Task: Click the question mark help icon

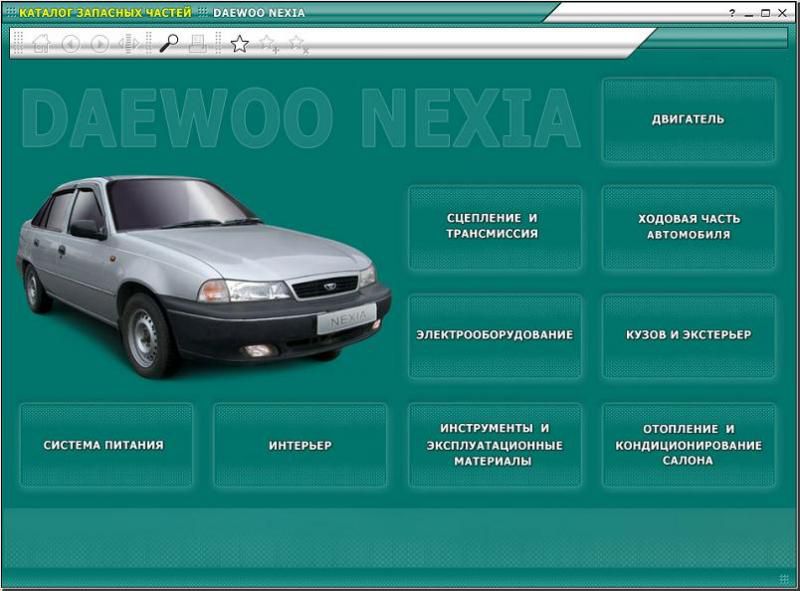Action: (x=732, y=13)
